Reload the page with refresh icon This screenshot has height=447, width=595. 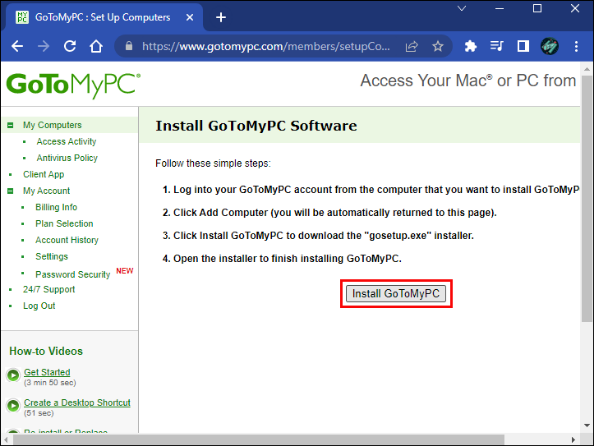coord(70,46)
